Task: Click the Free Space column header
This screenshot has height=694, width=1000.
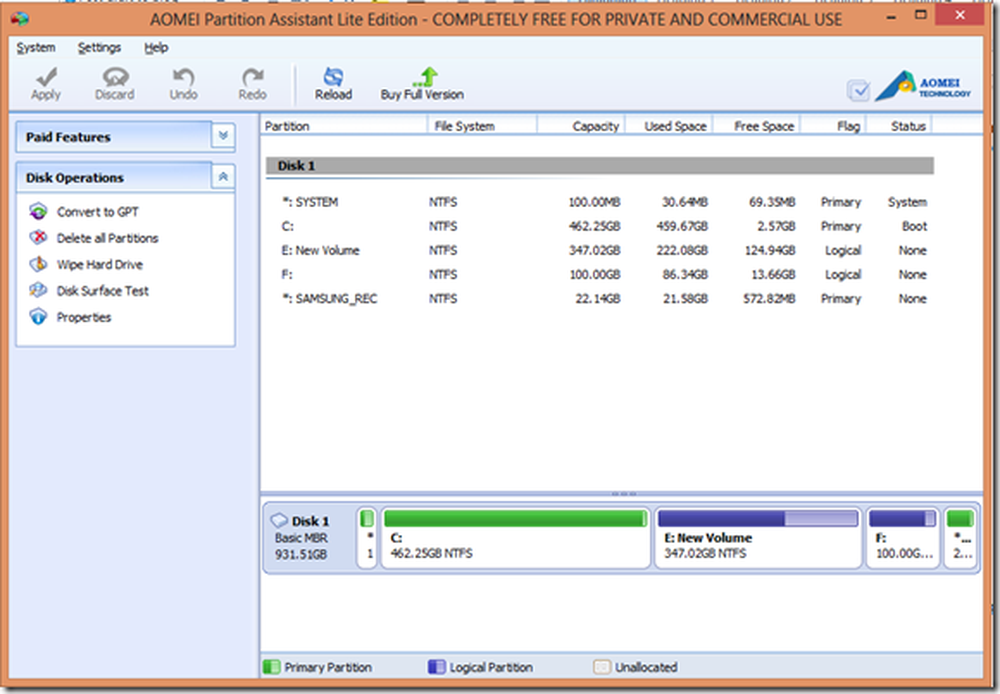Action: [x=757, y=126]
